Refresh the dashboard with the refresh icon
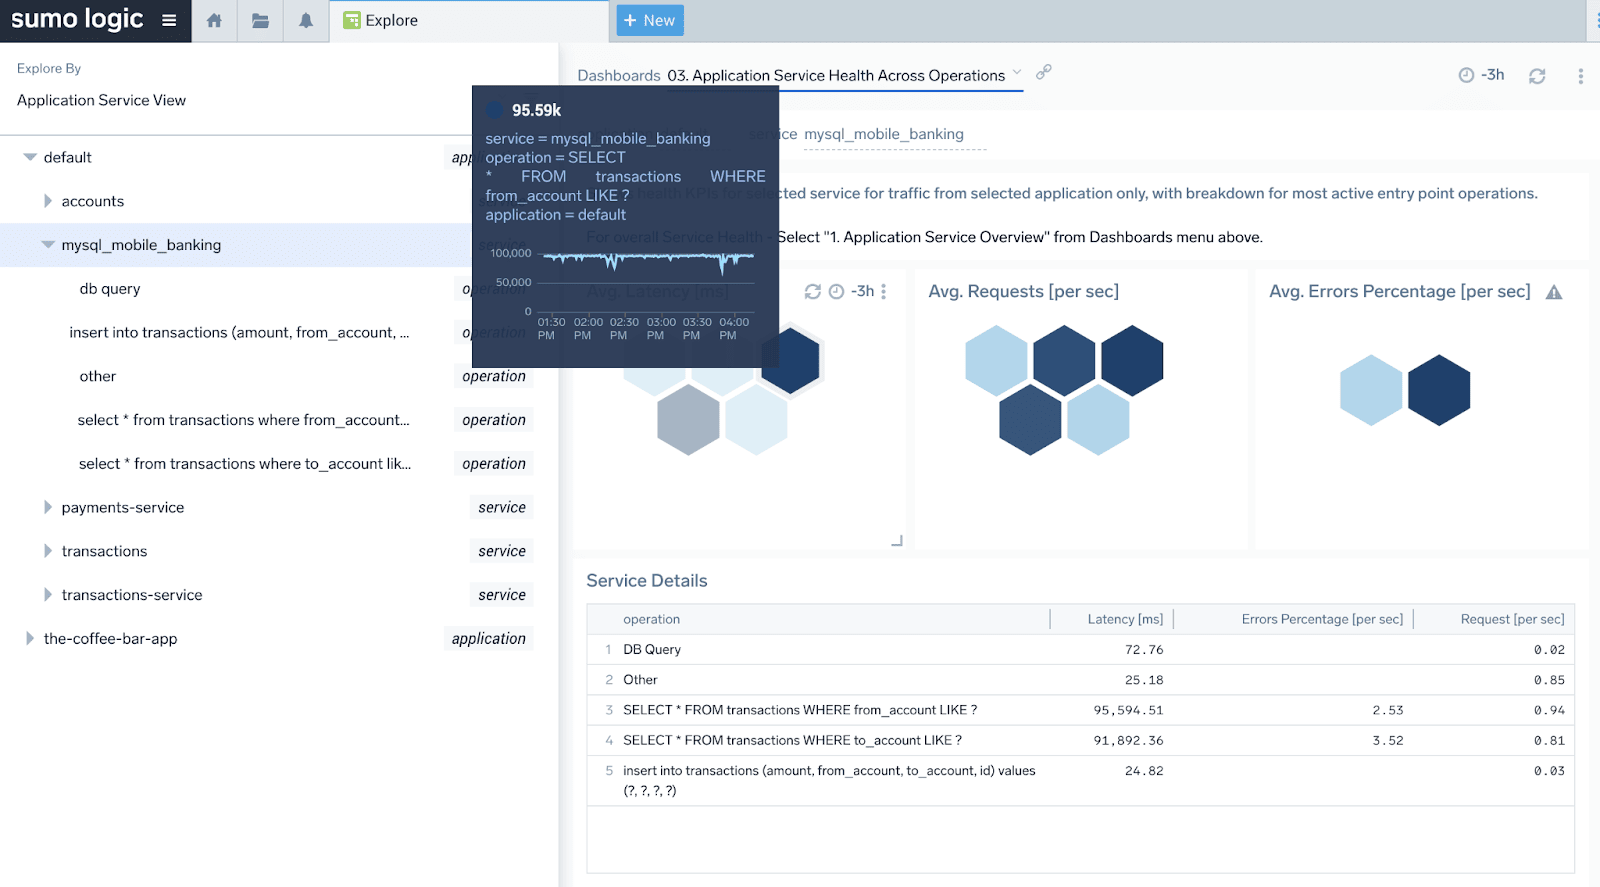Screen dimensions: 1600x887 [x=1537, y=76]
